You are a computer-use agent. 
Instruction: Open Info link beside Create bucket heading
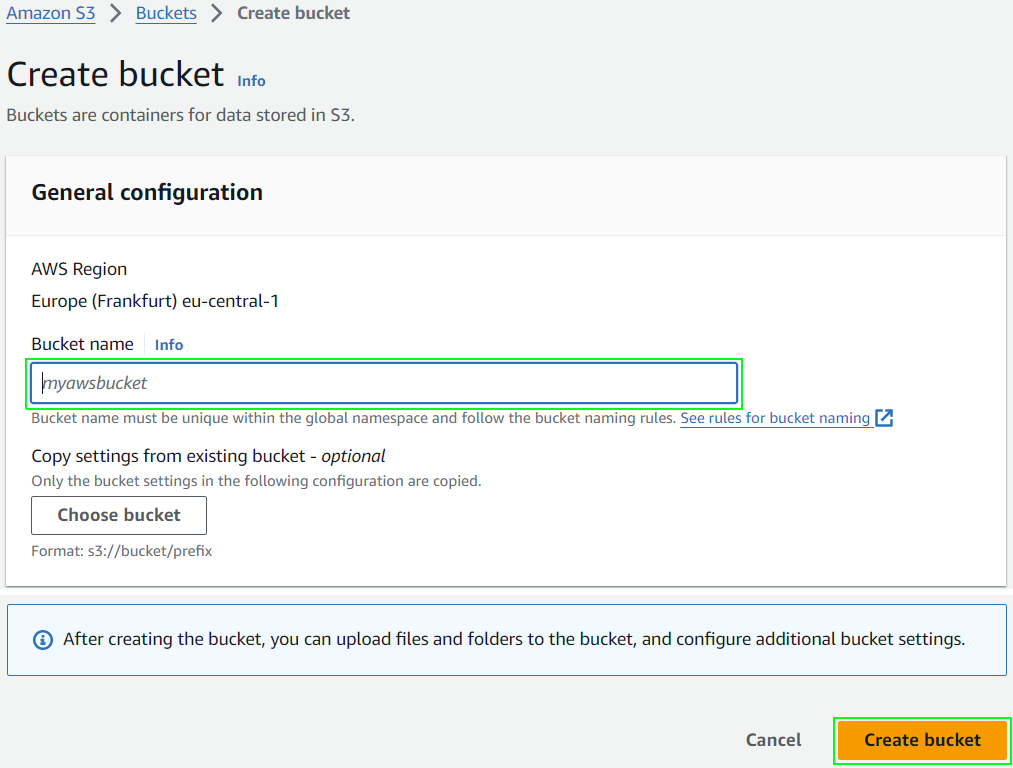pos(251,81)
